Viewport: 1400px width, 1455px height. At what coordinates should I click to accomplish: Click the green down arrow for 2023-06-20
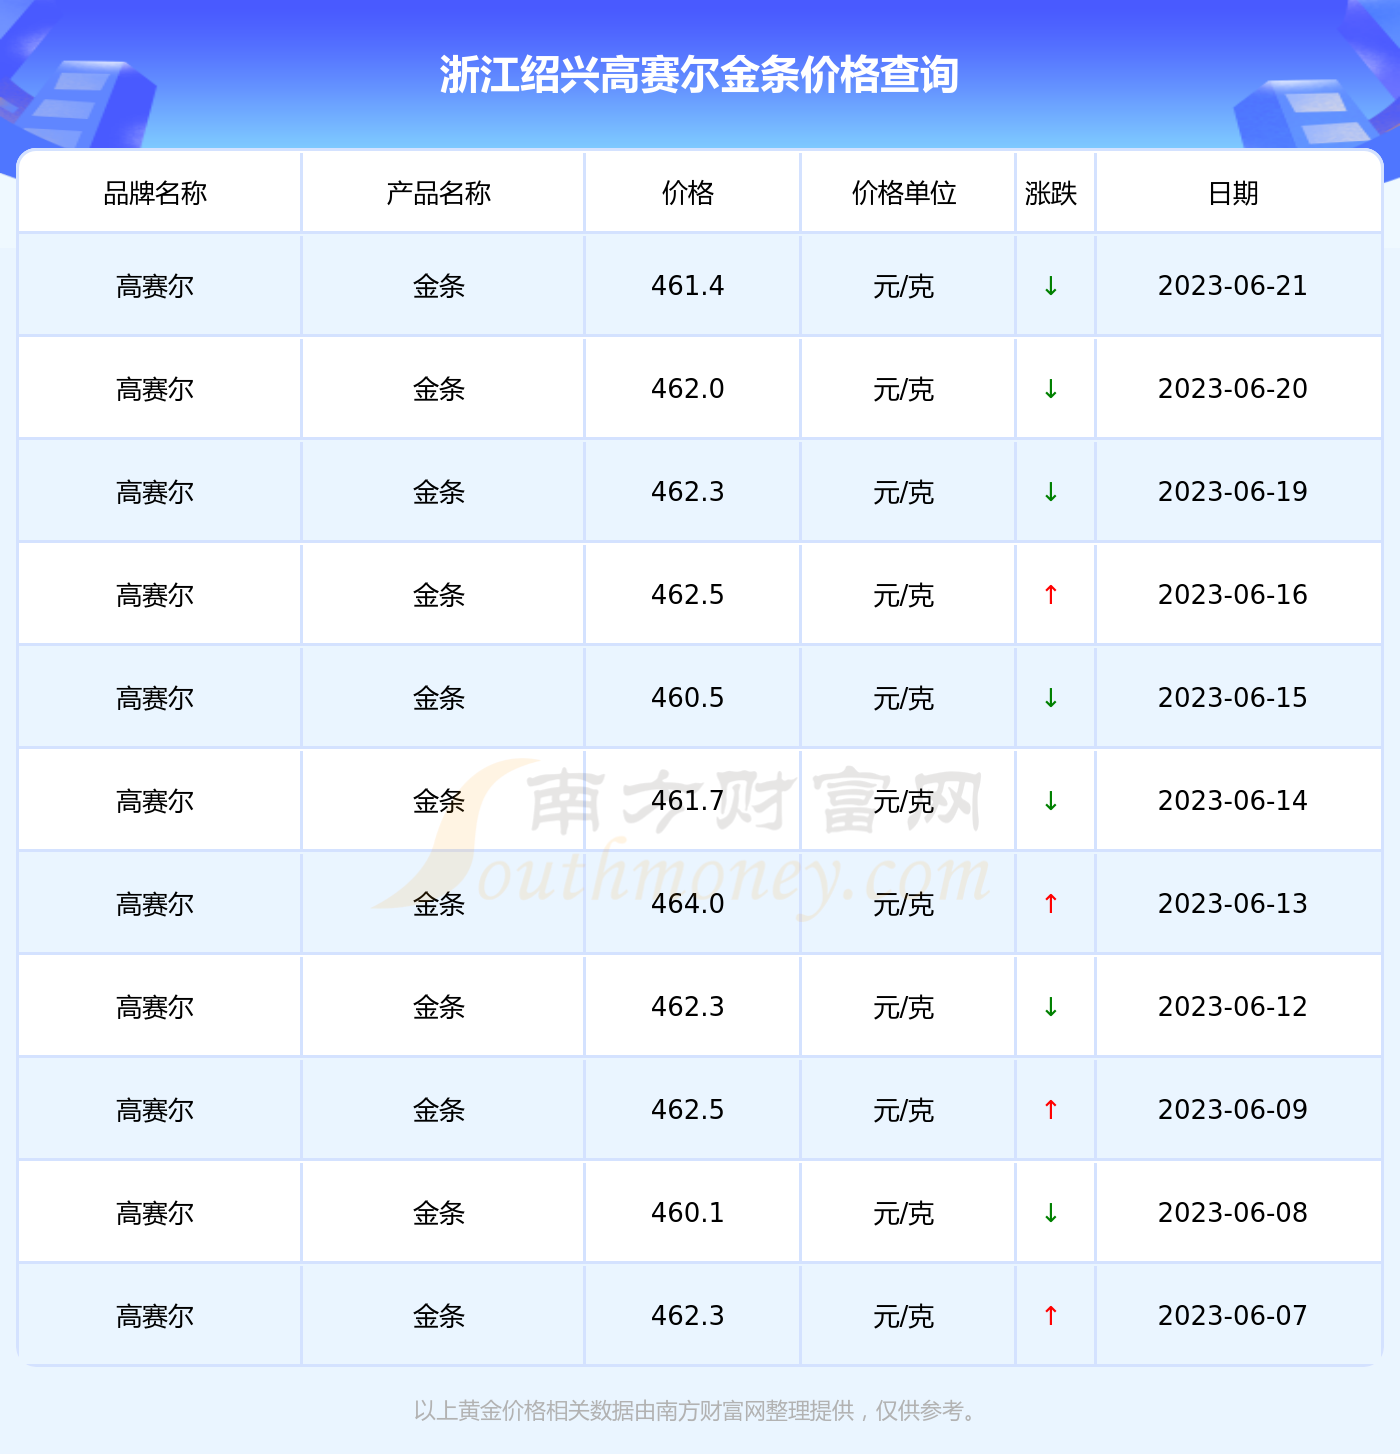point(1050,389)
